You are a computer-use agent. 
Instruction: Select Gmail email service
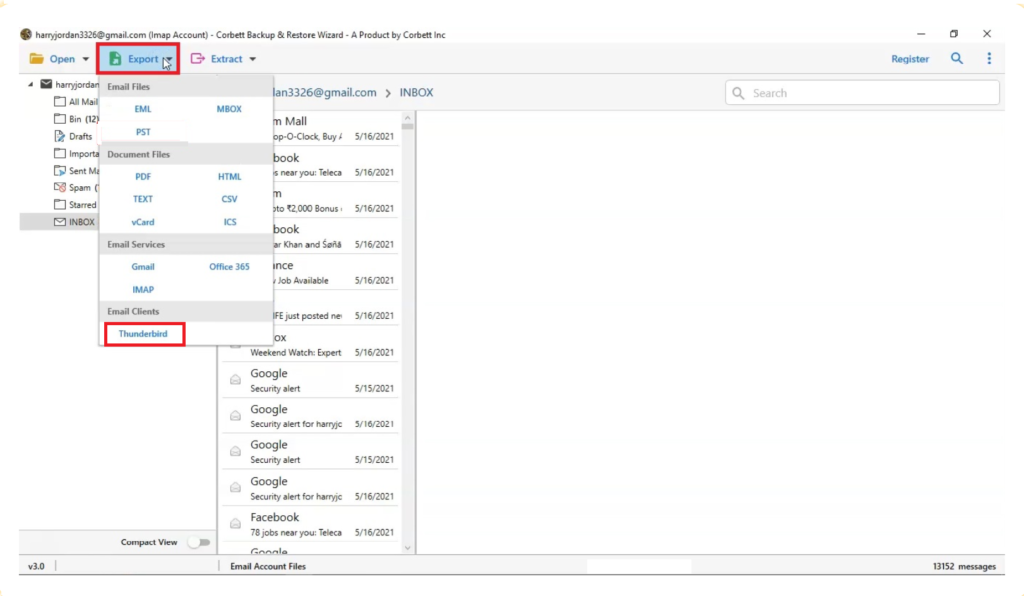pos(143,266)
